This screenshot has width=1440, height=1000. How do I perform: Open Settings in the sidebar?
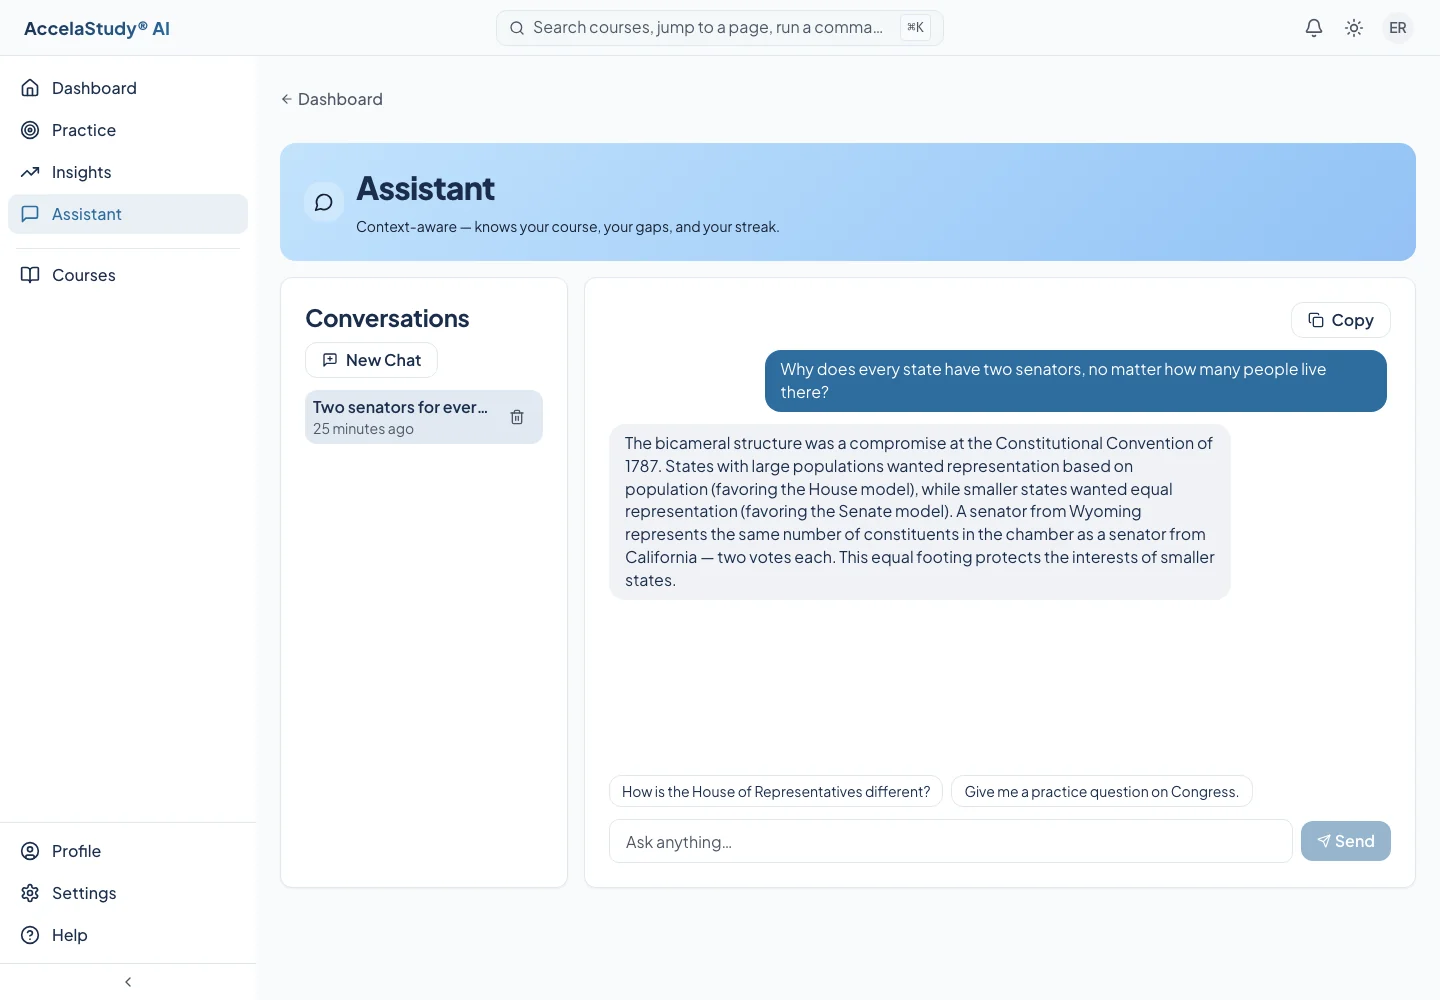(x=128, y=893)
